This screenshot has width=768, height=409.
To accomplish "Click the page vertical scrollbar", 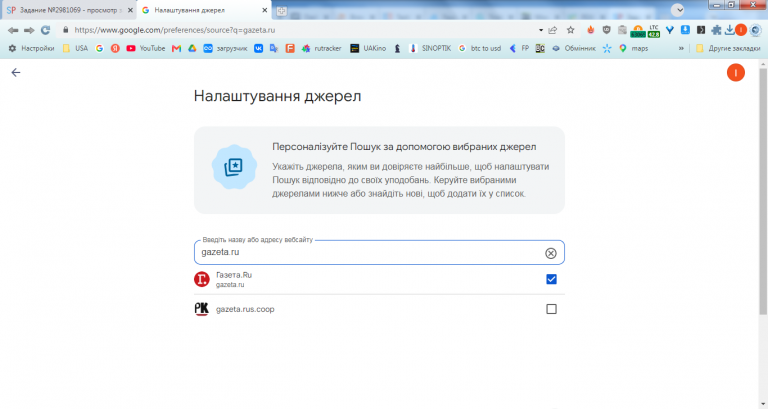I will coord(763,191).
